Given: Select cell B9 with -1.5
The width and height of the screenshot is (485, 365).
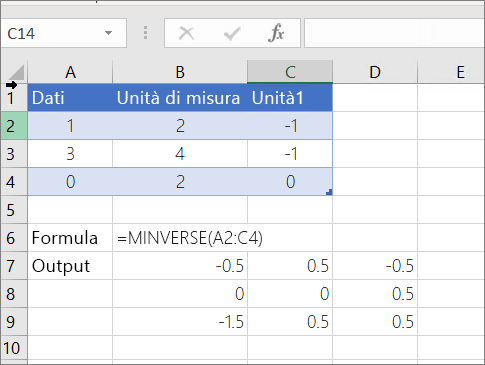Looking at the screenshot, I should point(180,322).
